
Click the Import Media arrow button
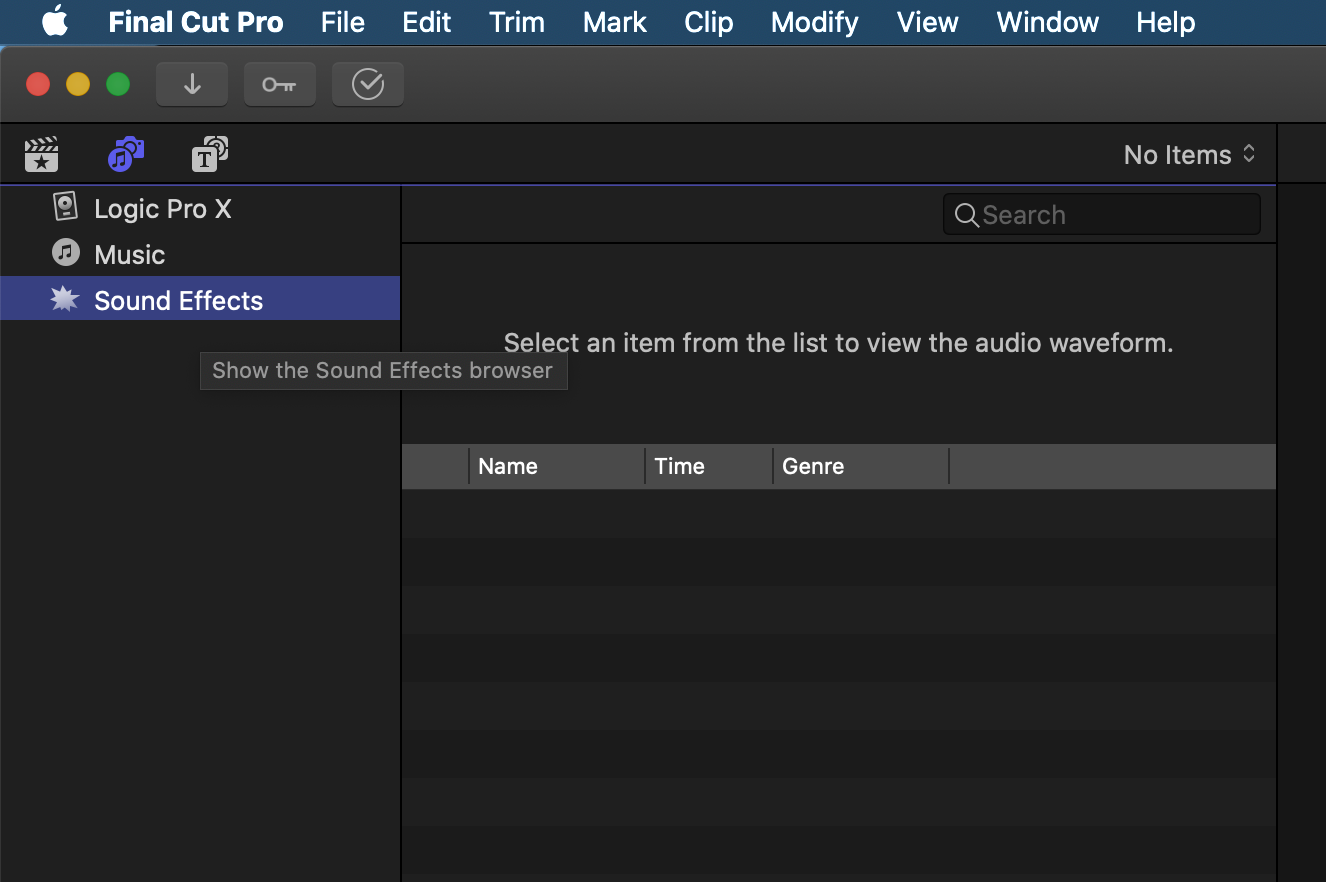tap(192, 85)
